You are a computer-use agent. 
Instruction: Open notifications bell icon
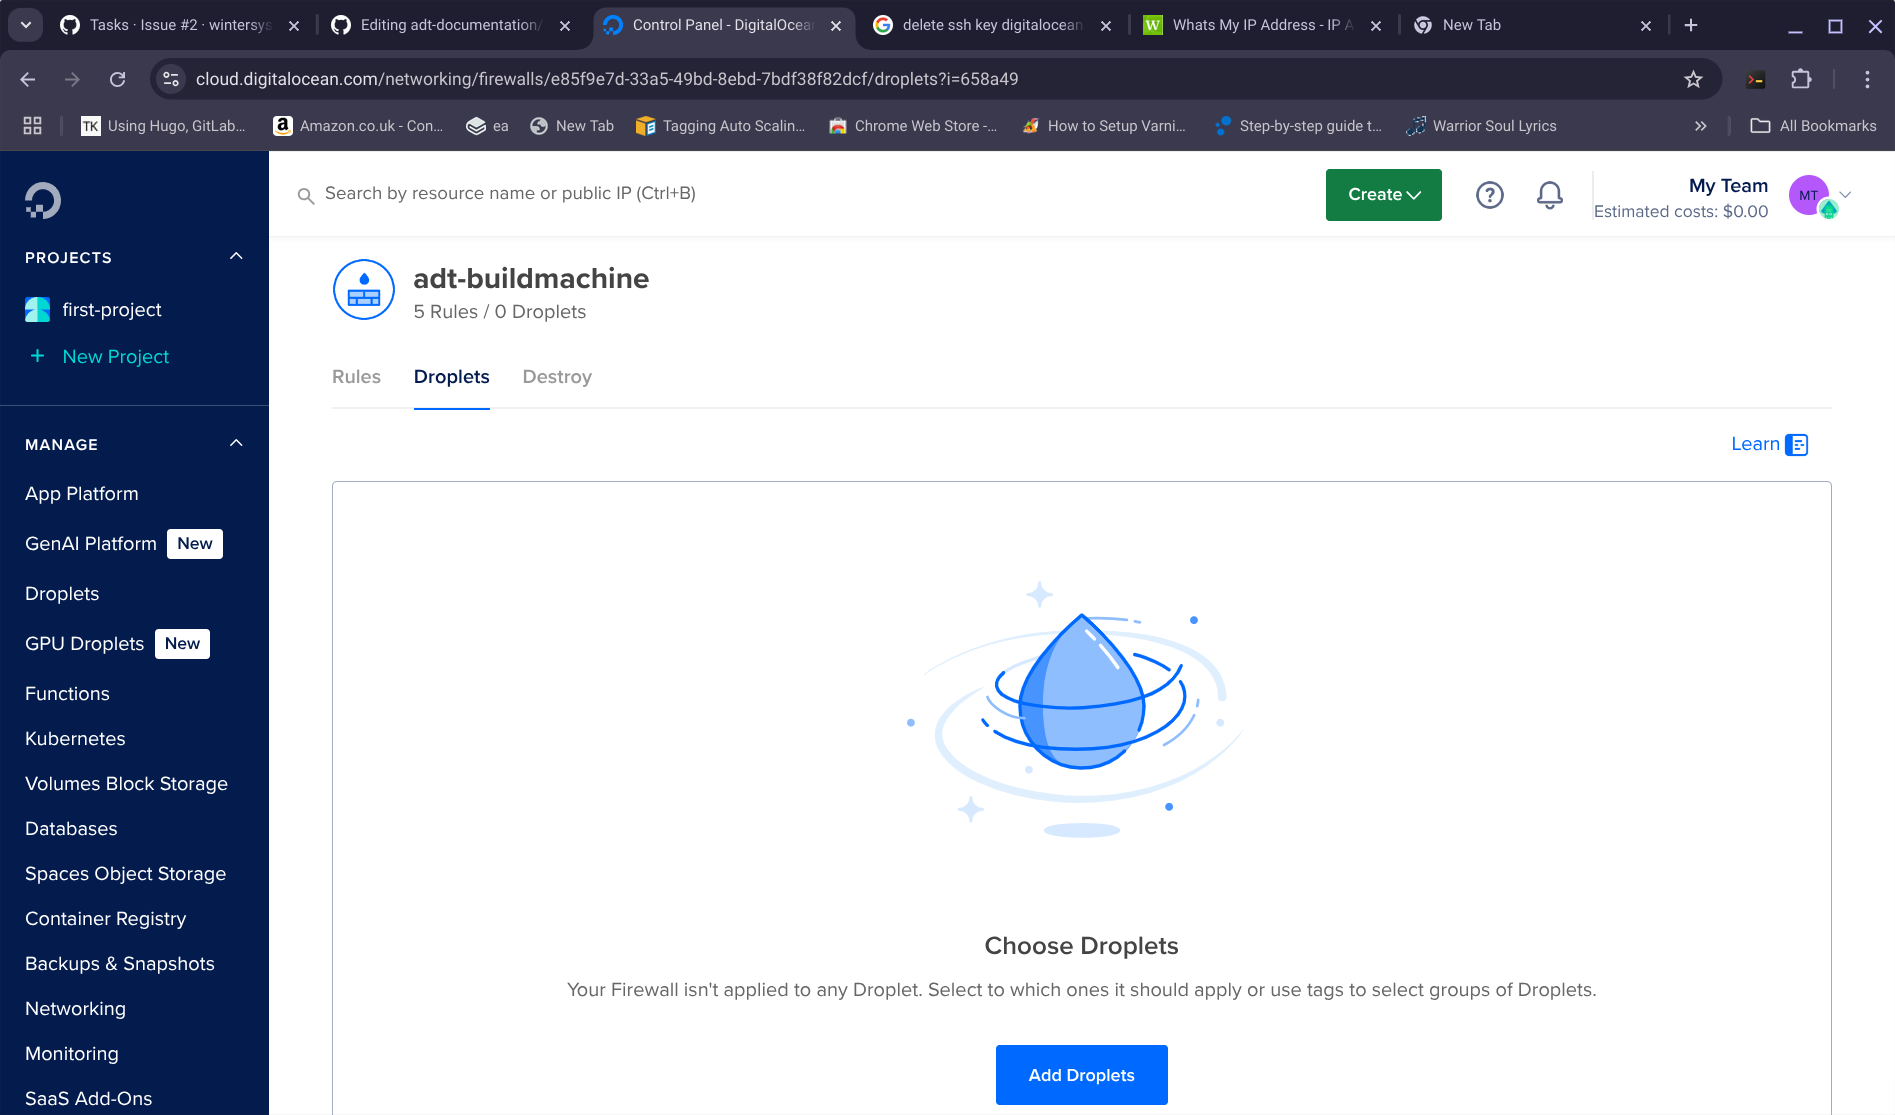click(1549, 195)
